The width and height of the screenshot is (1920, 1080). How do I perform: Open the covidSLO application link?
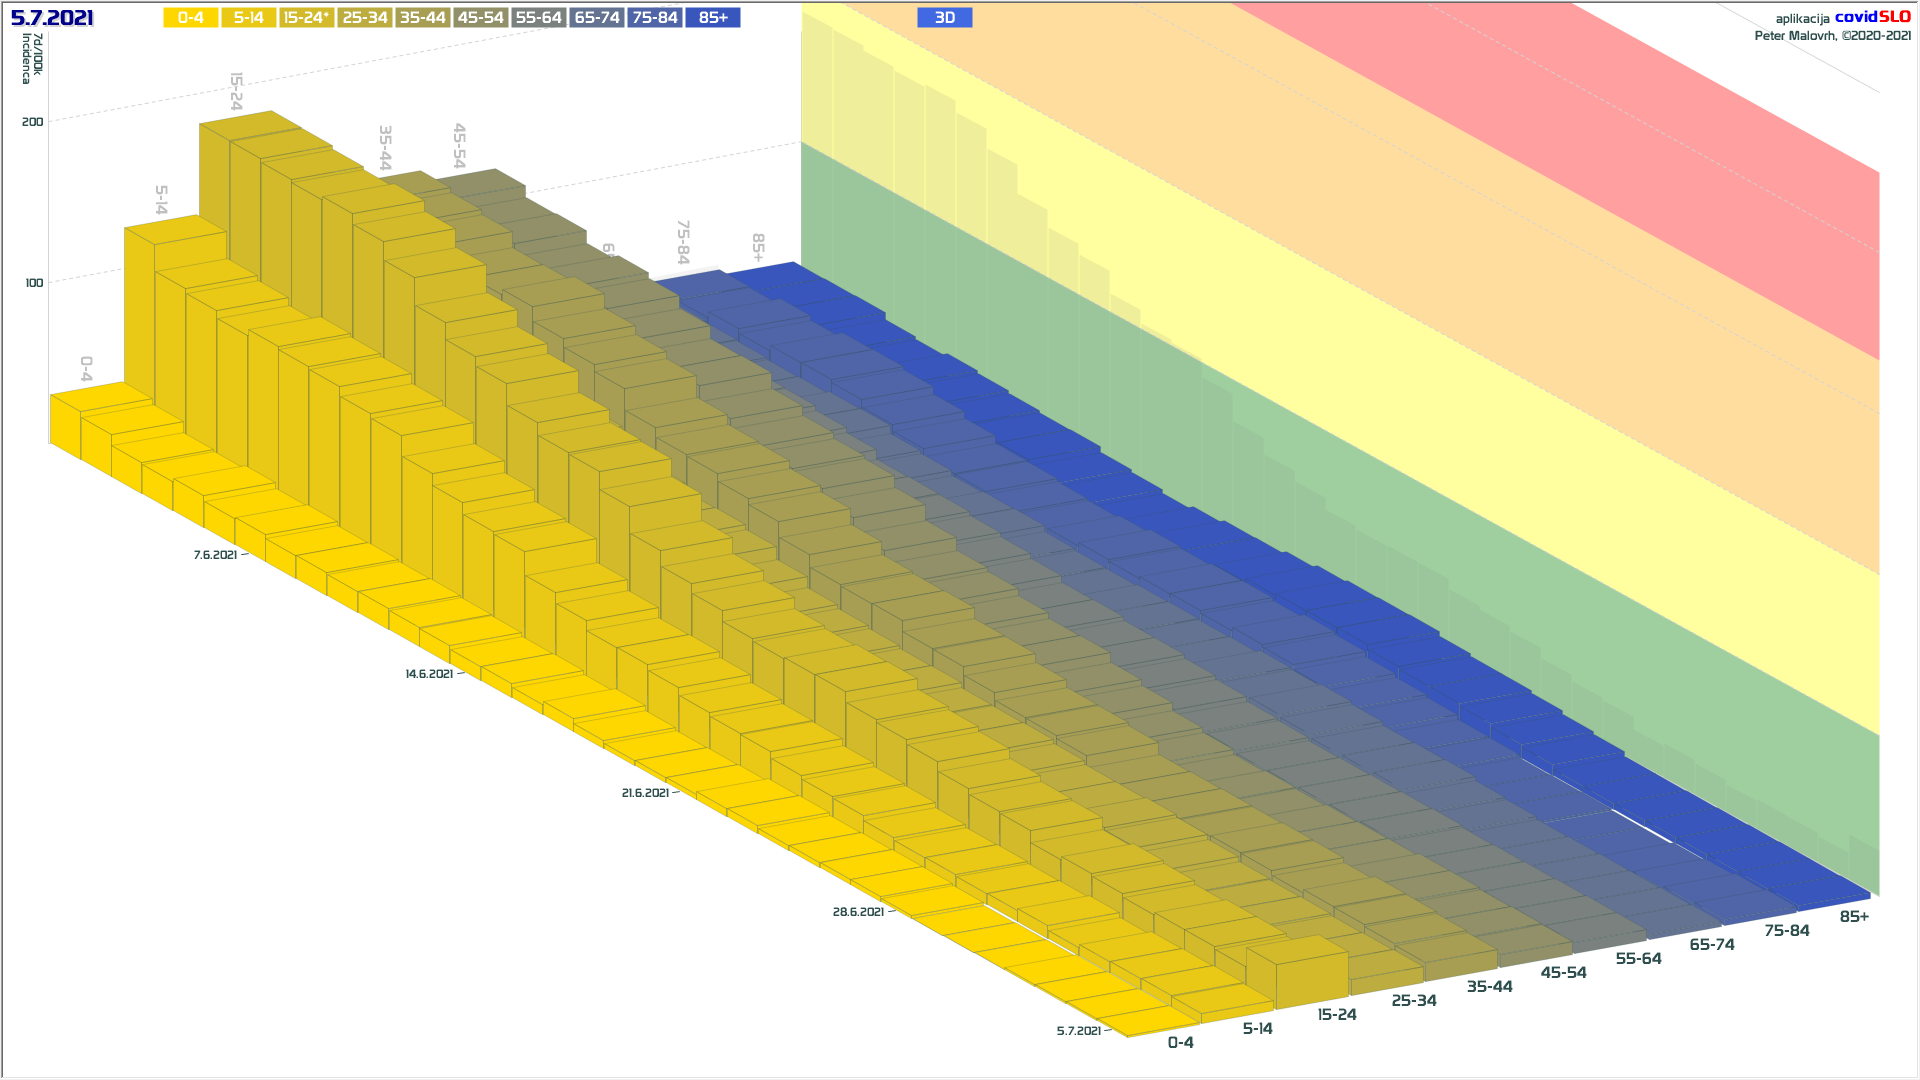point(1872,17)
